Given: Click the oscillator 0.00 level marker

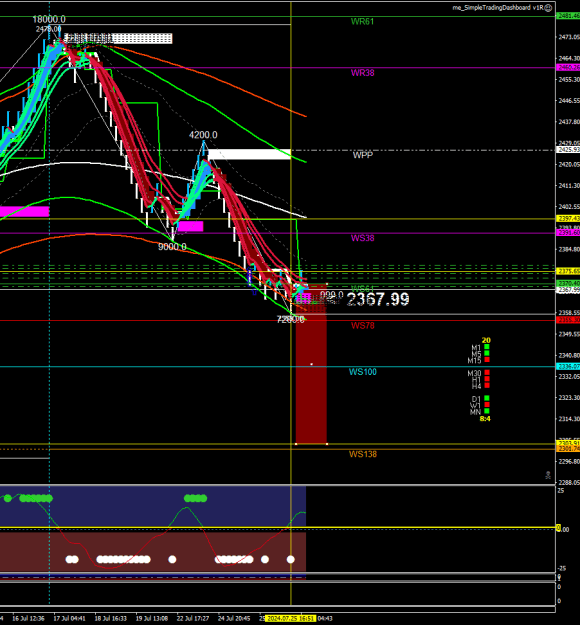Looking at the screenshot, I should (x=564, y=529).
